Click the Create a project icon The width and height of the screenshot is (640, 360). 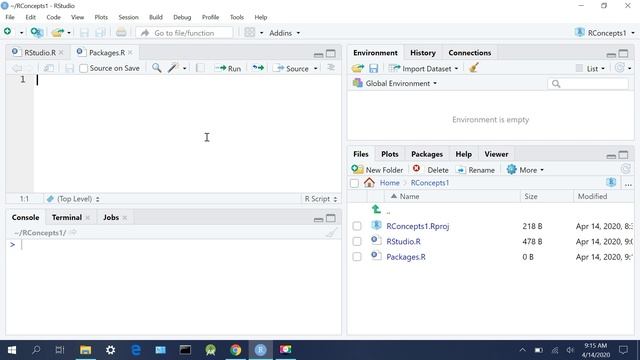pos(37,32)
